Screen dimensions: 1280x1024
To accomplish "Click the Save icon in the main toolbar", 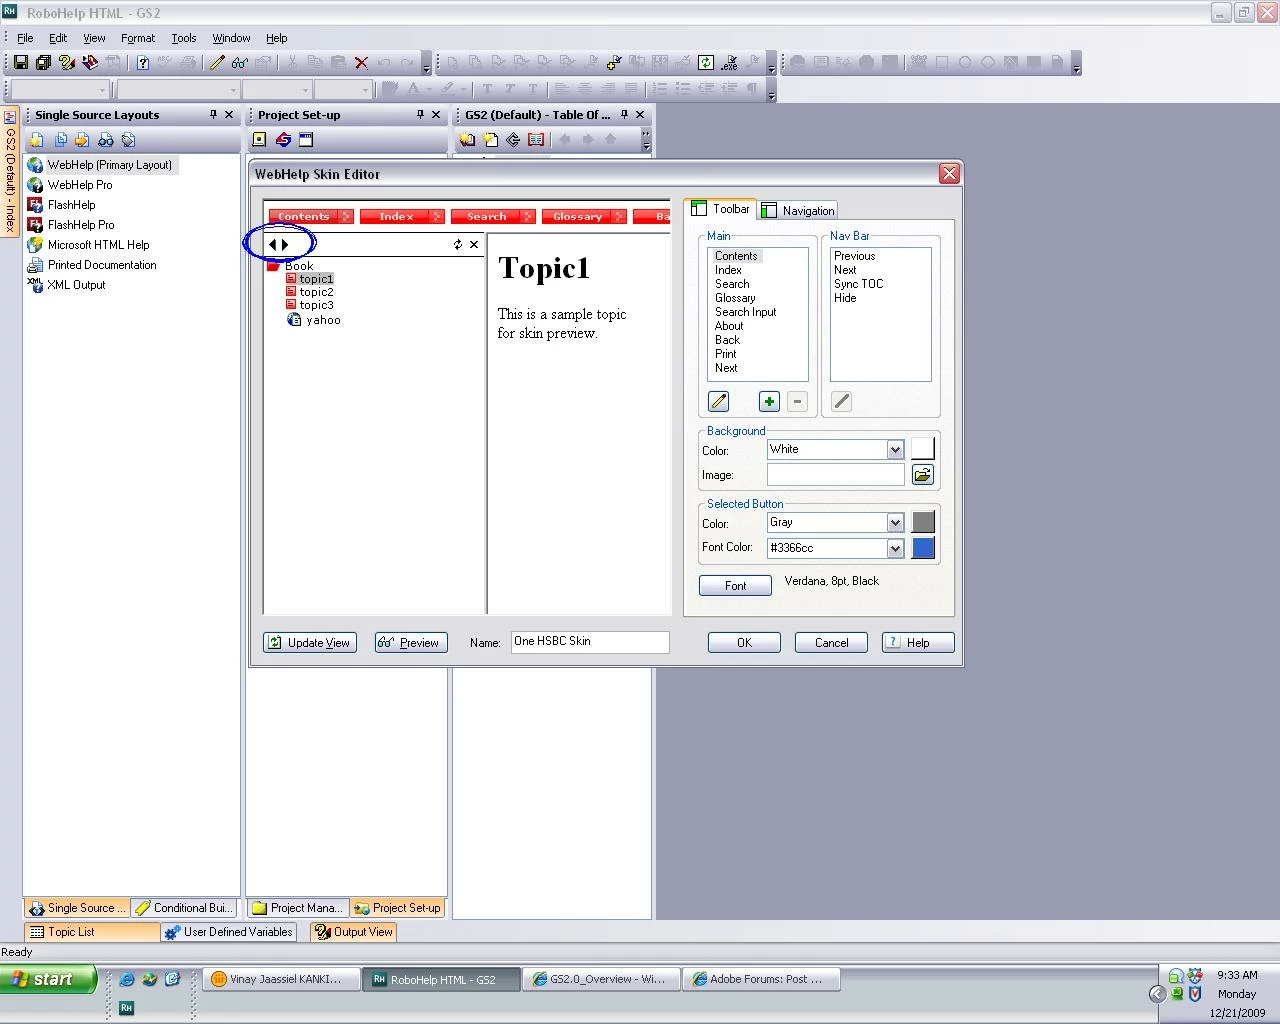I will (20, 62).
